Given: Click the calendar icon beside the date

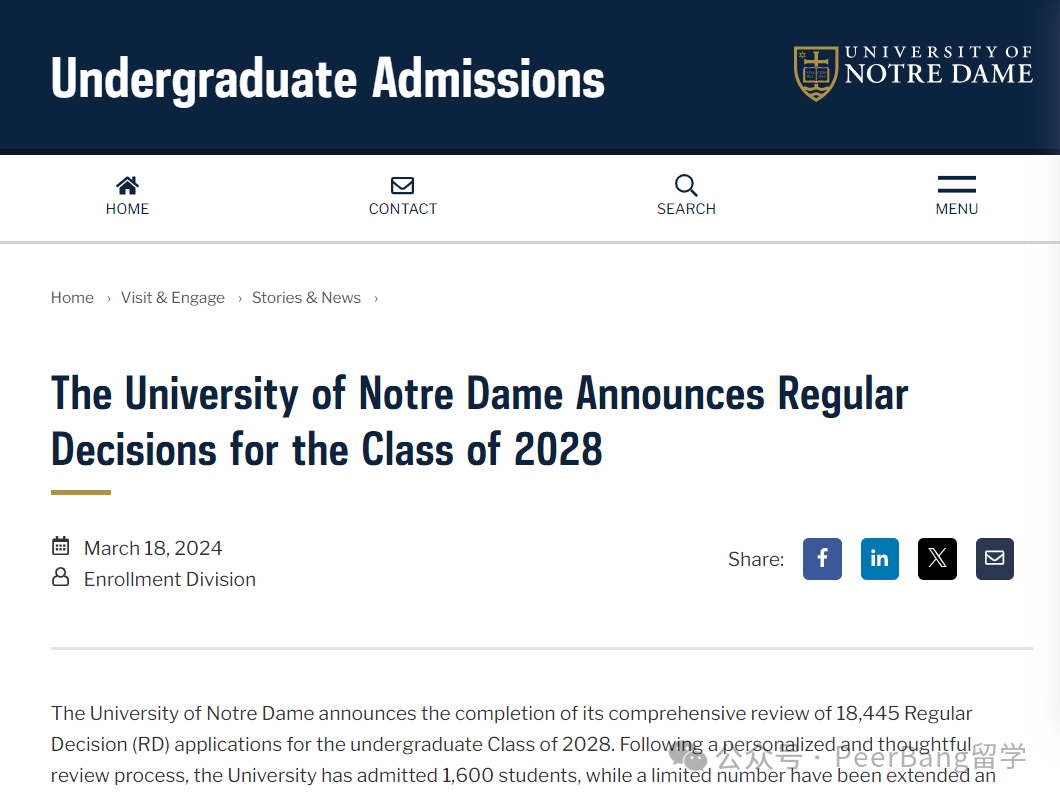Looking at the screenshot, I should [x=61, y=546].
